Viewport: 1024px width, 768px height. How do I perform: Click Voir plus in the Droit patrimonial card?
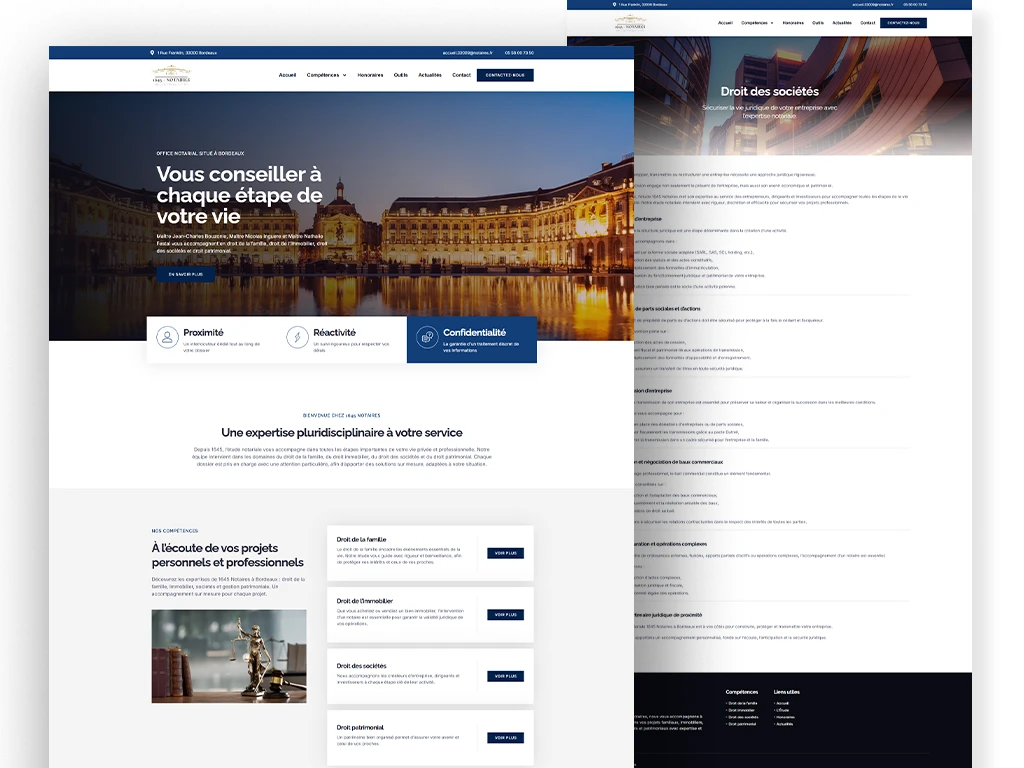point(505,738)
